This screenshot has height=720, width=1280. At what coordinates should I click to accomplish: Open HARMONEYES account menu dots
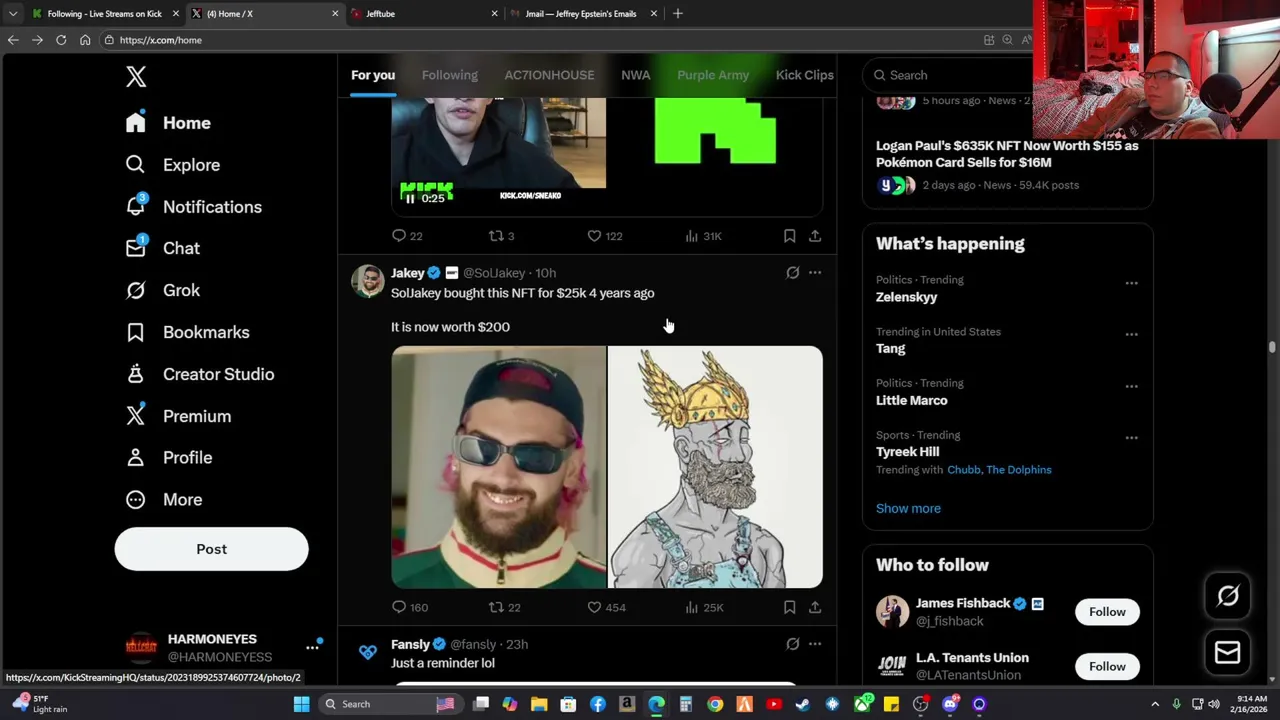312,648
